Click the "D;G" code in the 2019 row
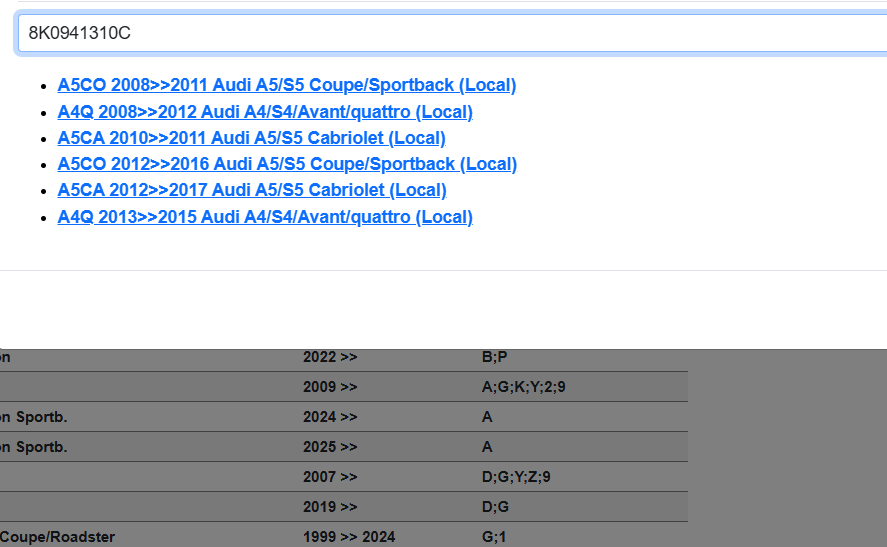 495,507
